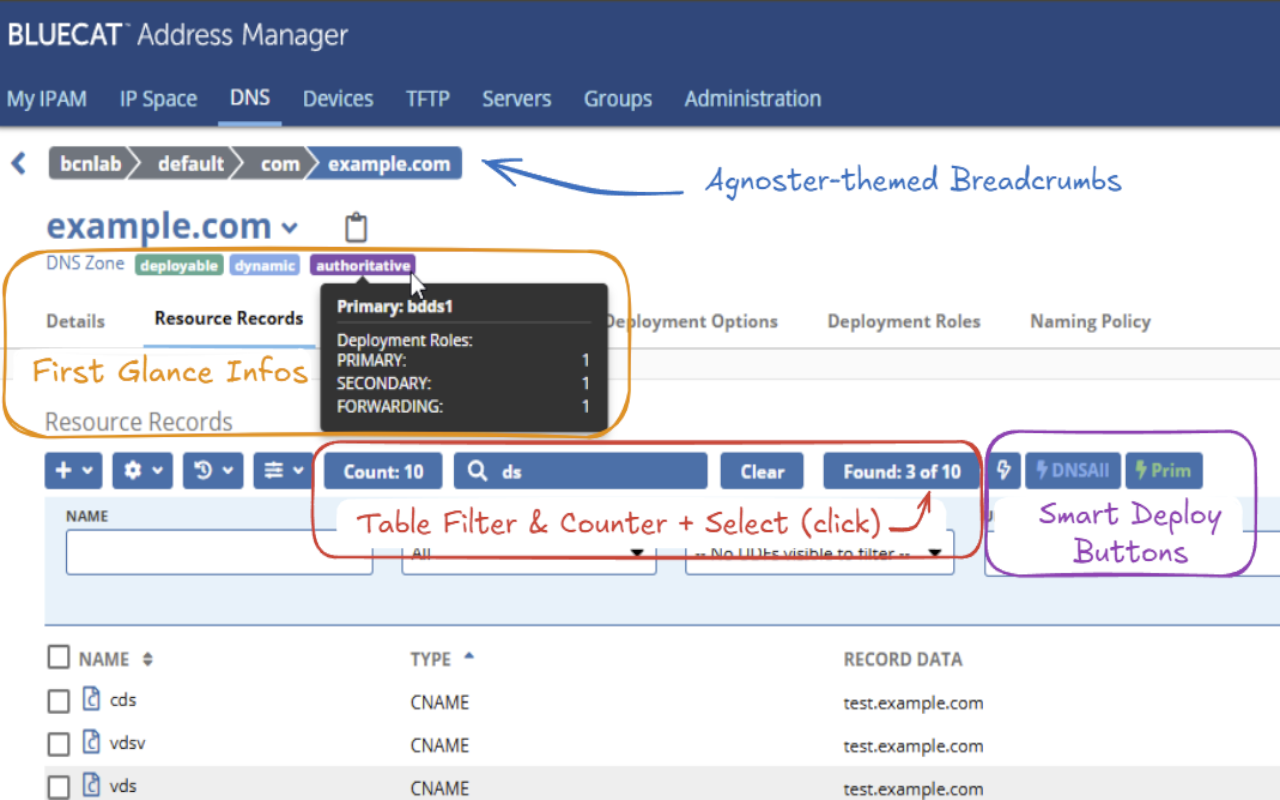Open the record type filter showing All
Image resolution: width=1280 pixels, height=800 pixels.
pyautogui.click(x=529, y=553)
